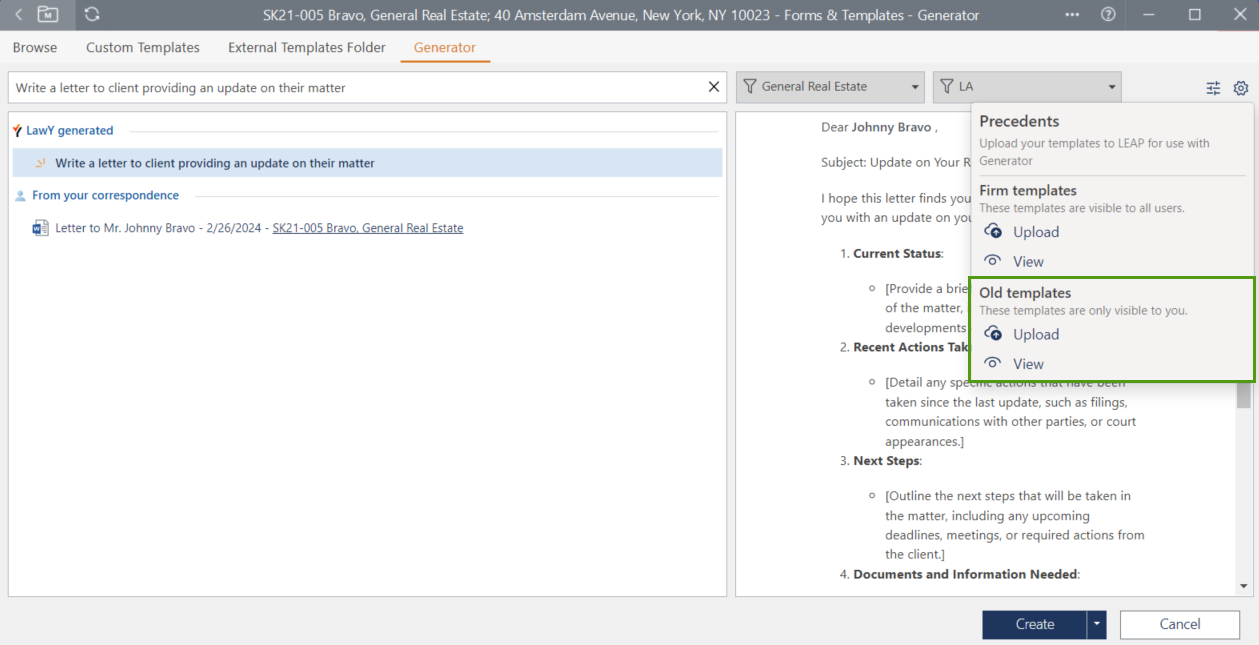The image size is (1259, 645).
Task: Click View under Old templates
Action: pyautogui.click(x=1028, y=365)
